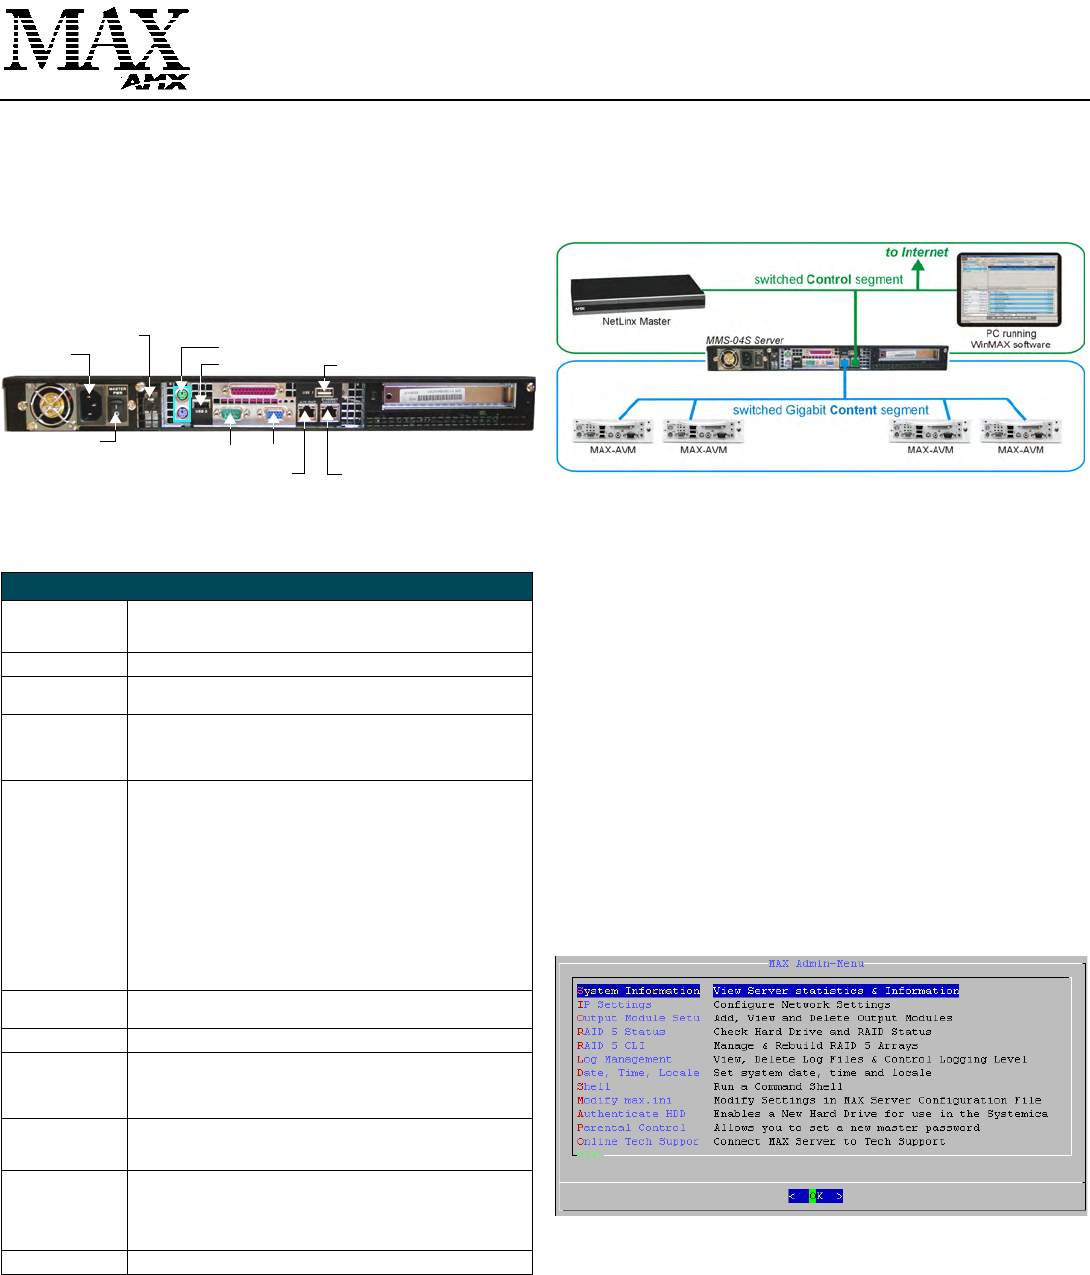Click the 'switched Gigabit Content segment' label
Viewport: 1090px width, 1275px height.
pos(831,410)
